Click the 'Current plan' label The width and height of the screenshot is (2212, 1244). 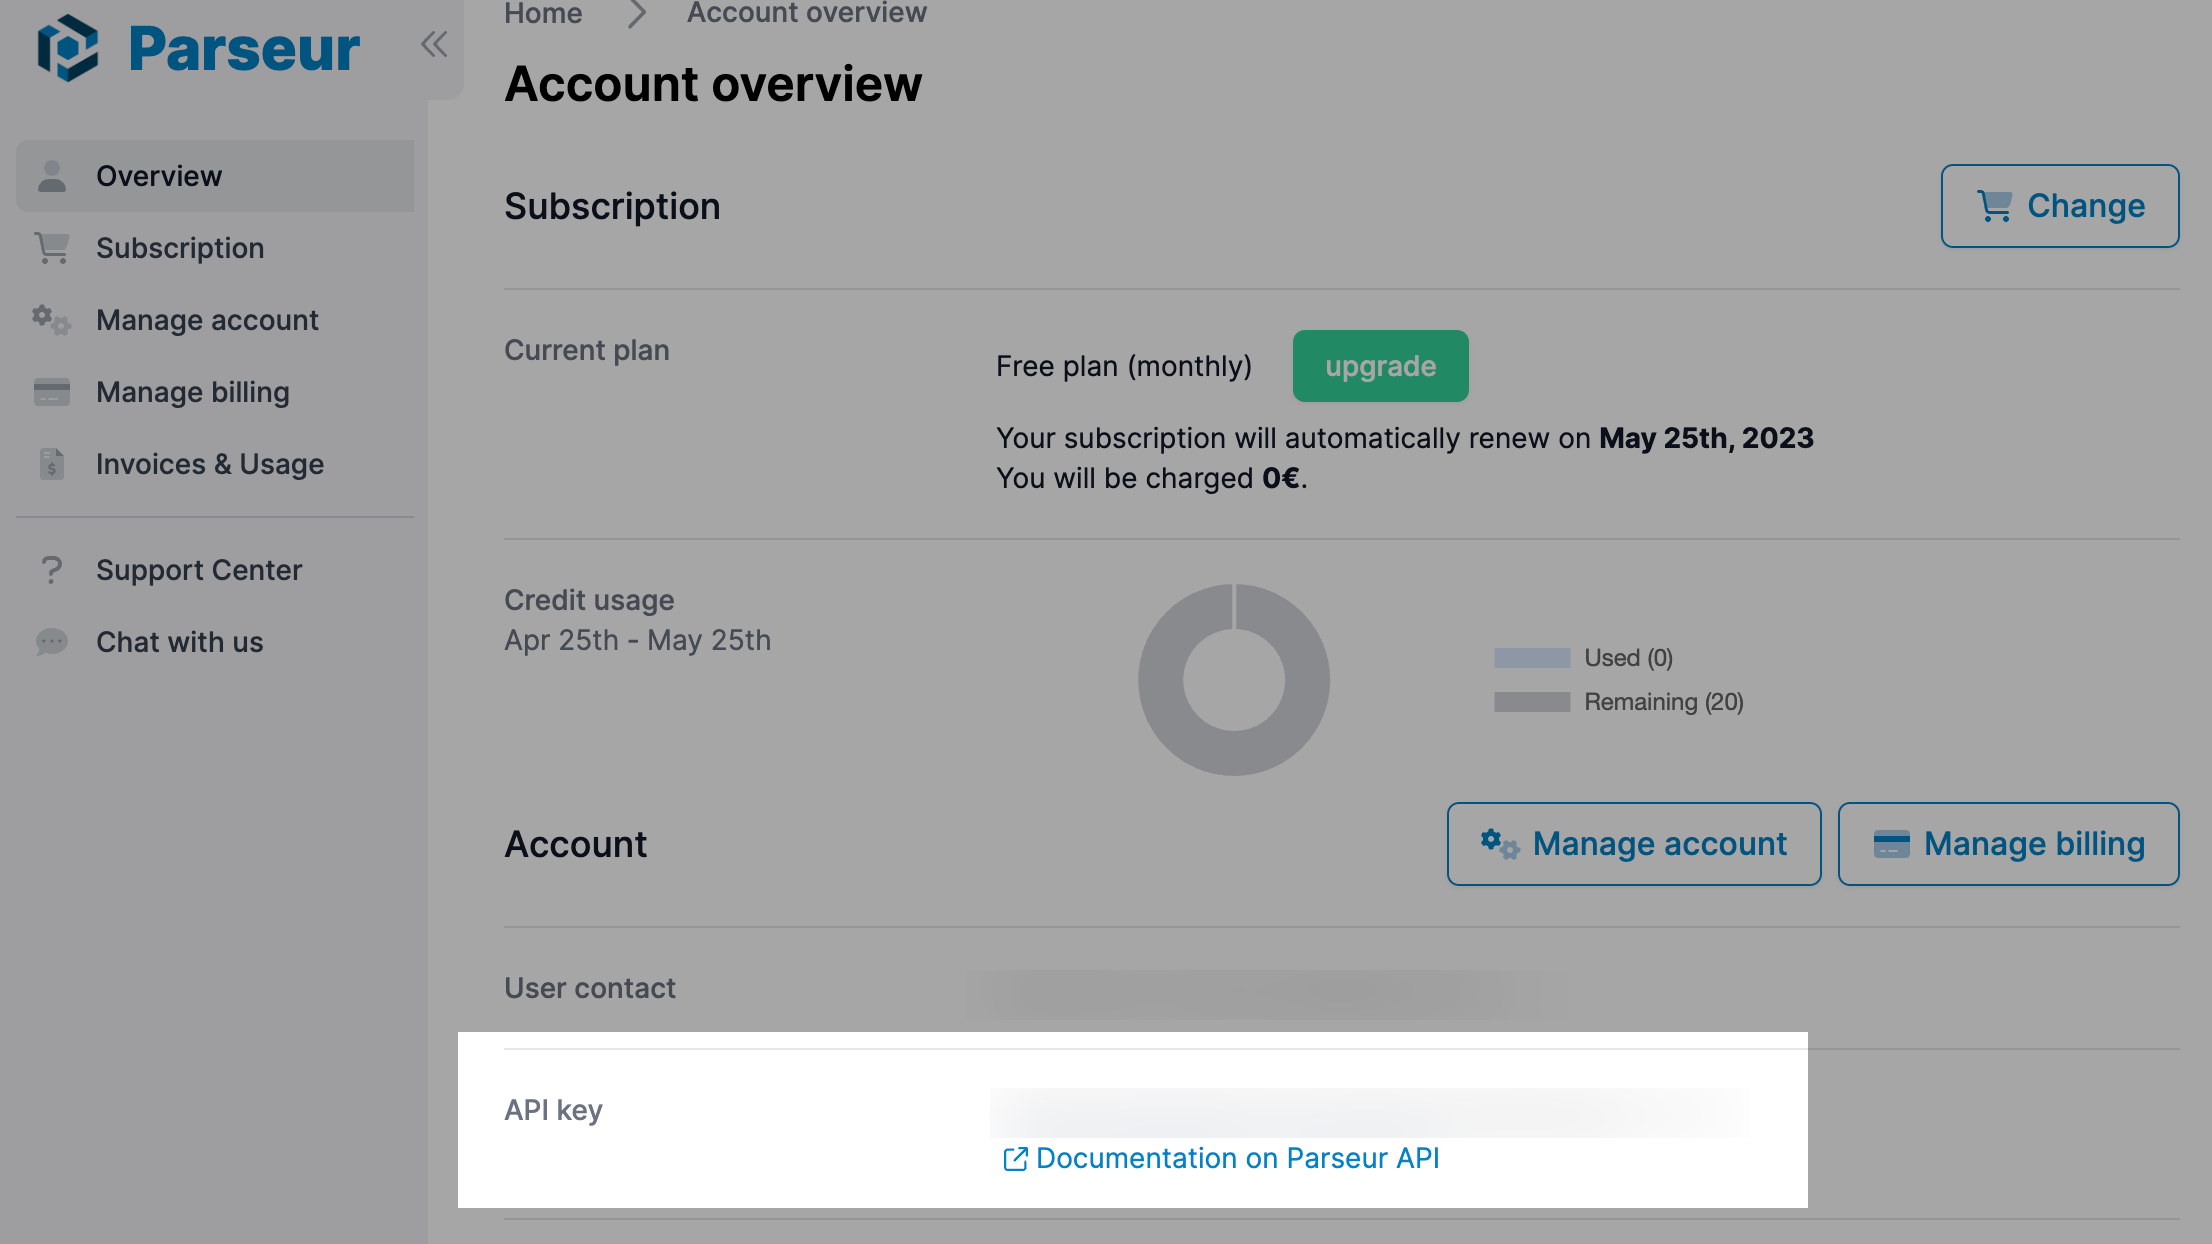[x=587, y=350]
